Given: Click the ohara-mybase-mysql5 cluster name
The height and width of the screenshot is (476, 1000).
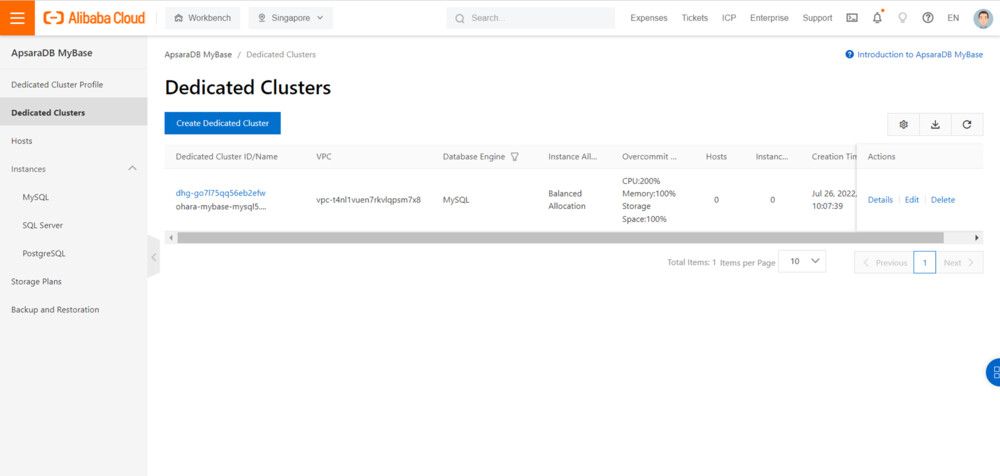Looking at the screenshot, I should point(221,207).
